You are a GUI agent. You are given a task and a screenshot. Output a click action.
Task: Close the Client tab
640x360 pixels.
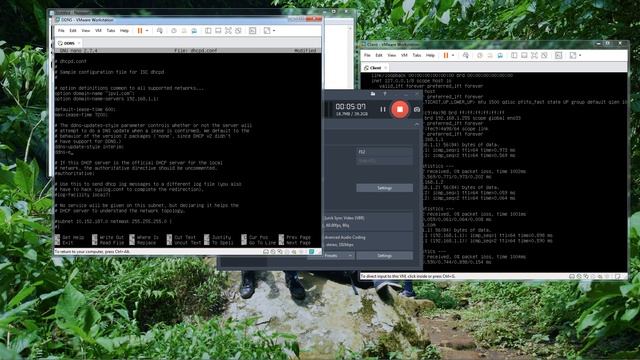point(385,68)
